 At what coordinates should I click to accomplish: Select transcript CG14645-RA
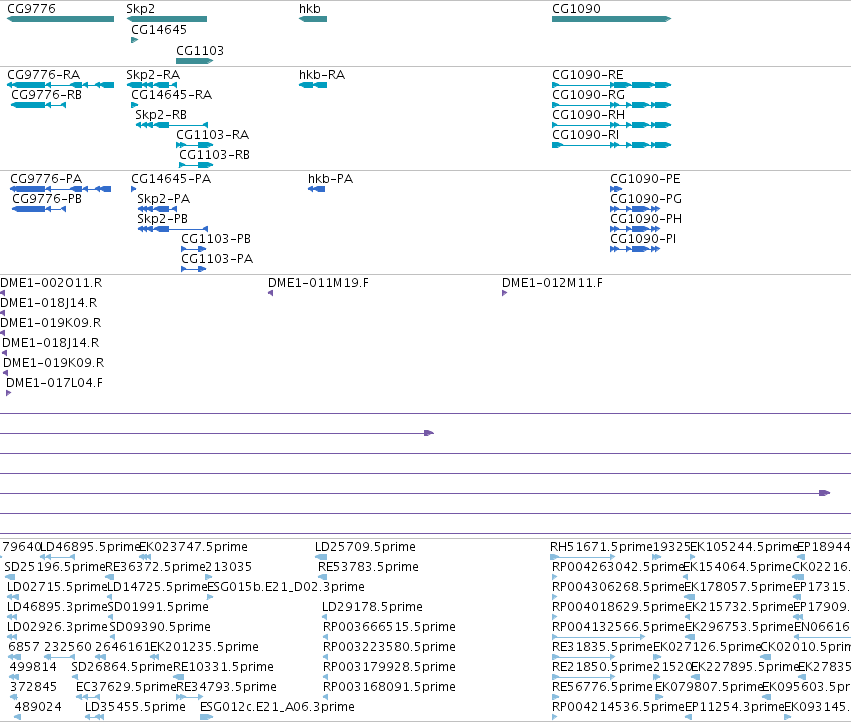point(135,105)
